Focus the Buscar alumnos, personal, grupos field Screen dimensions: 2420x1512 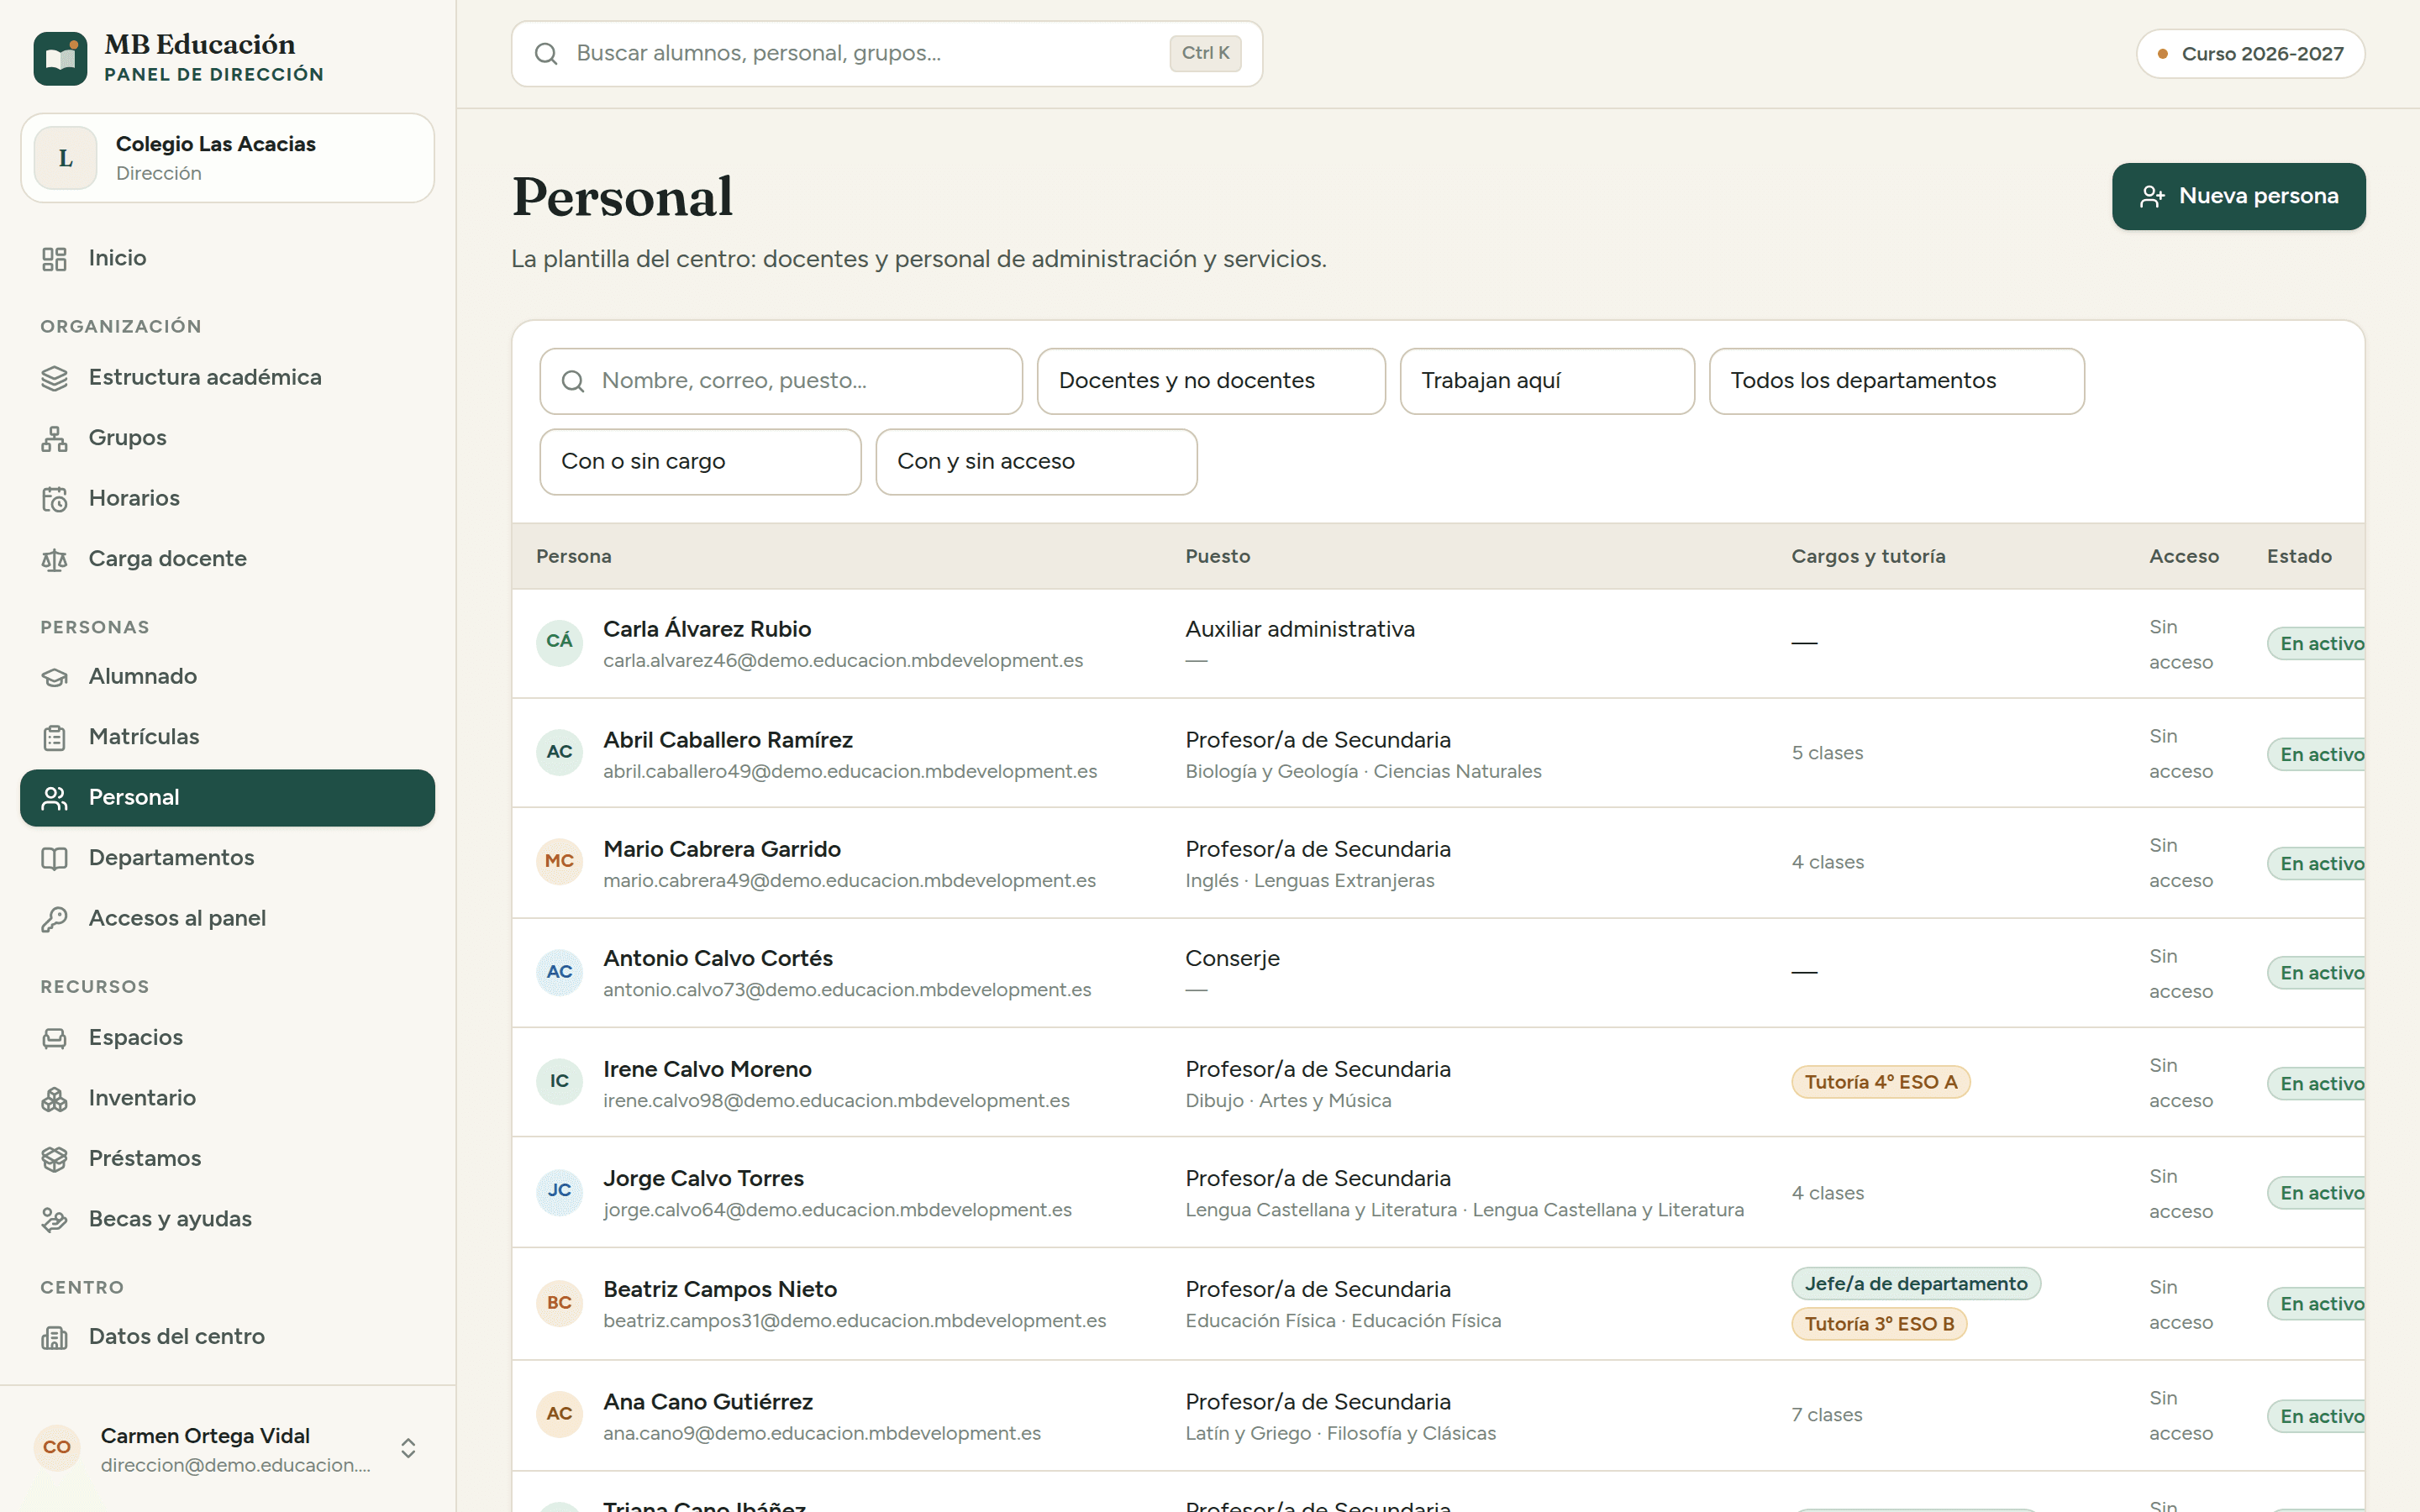[x=886, y=54]
